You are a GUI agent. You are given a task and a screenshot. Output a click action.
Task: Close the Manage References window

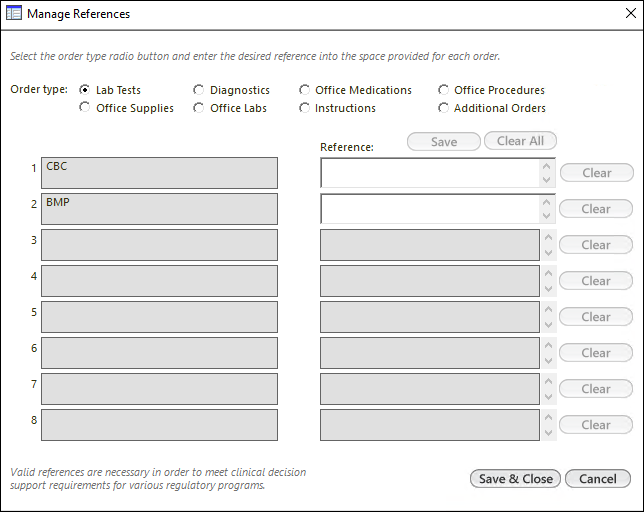click(x=630, y=13)
